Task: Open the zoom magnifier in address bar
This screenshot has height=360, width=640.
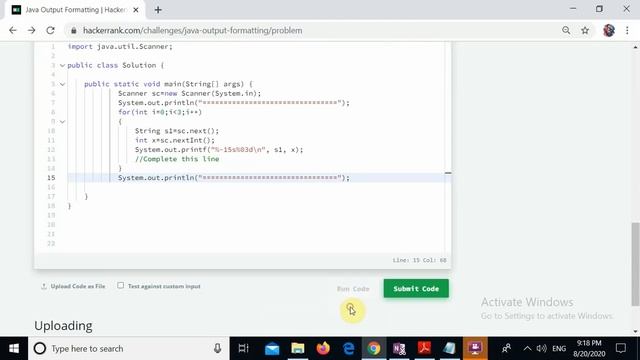Action: [566, 31]
